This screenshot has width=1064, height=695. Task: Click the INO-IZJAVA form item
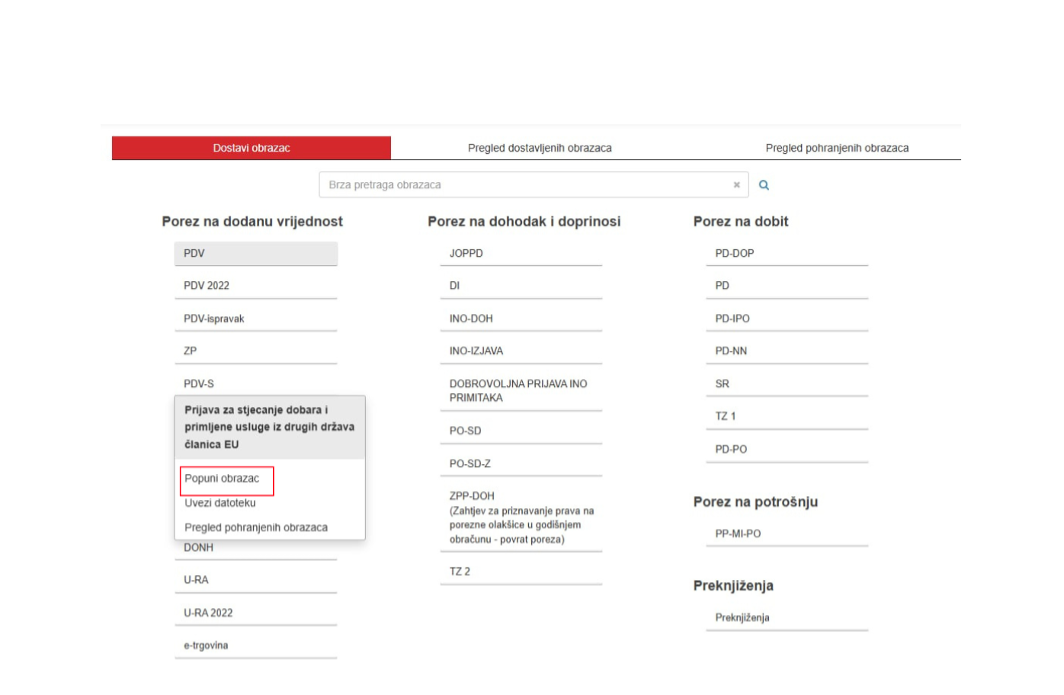520,352
